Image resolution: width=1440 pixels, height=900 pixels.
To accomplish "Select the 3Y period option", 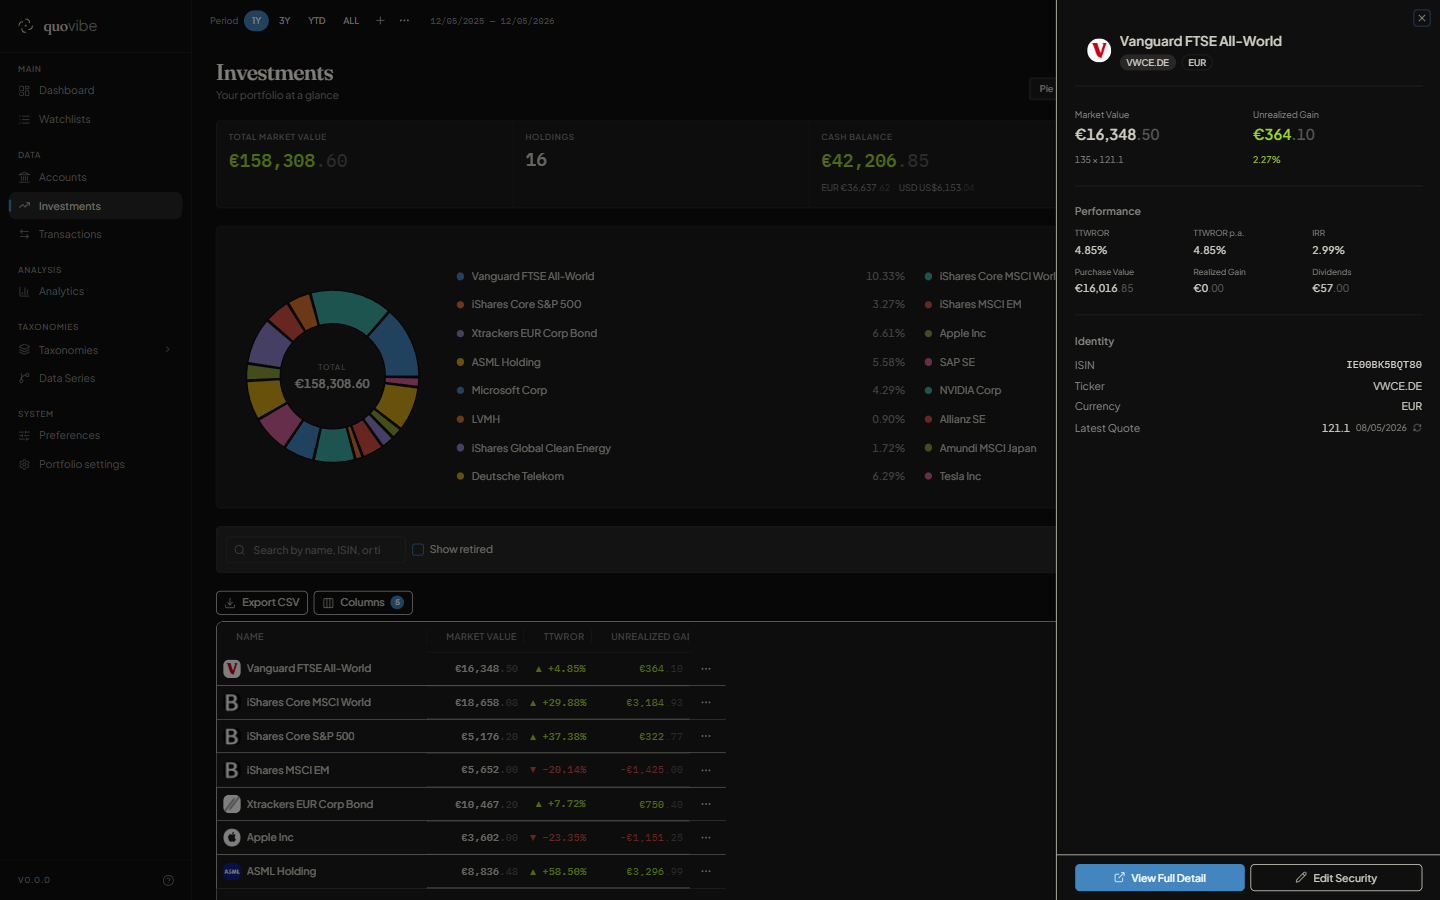I will coord(285,21).
